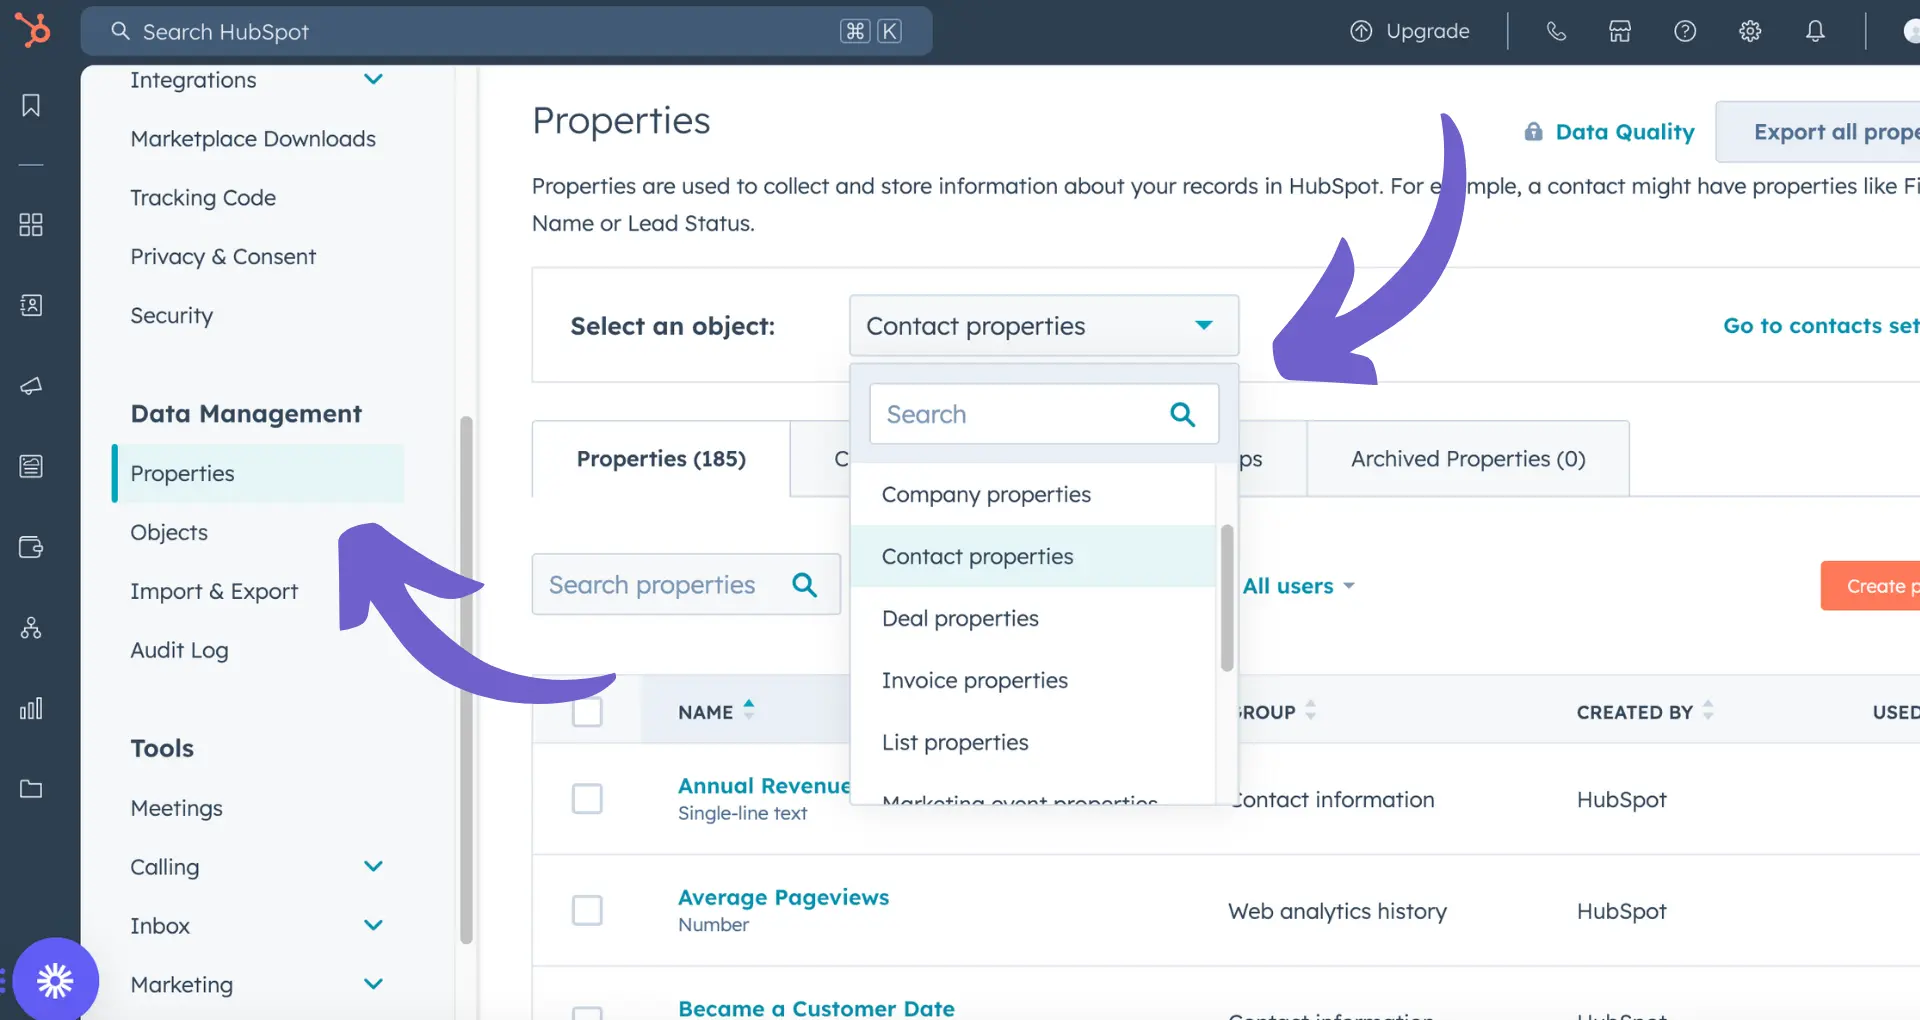Focus the Search properties input field

[x=686, y=584]
